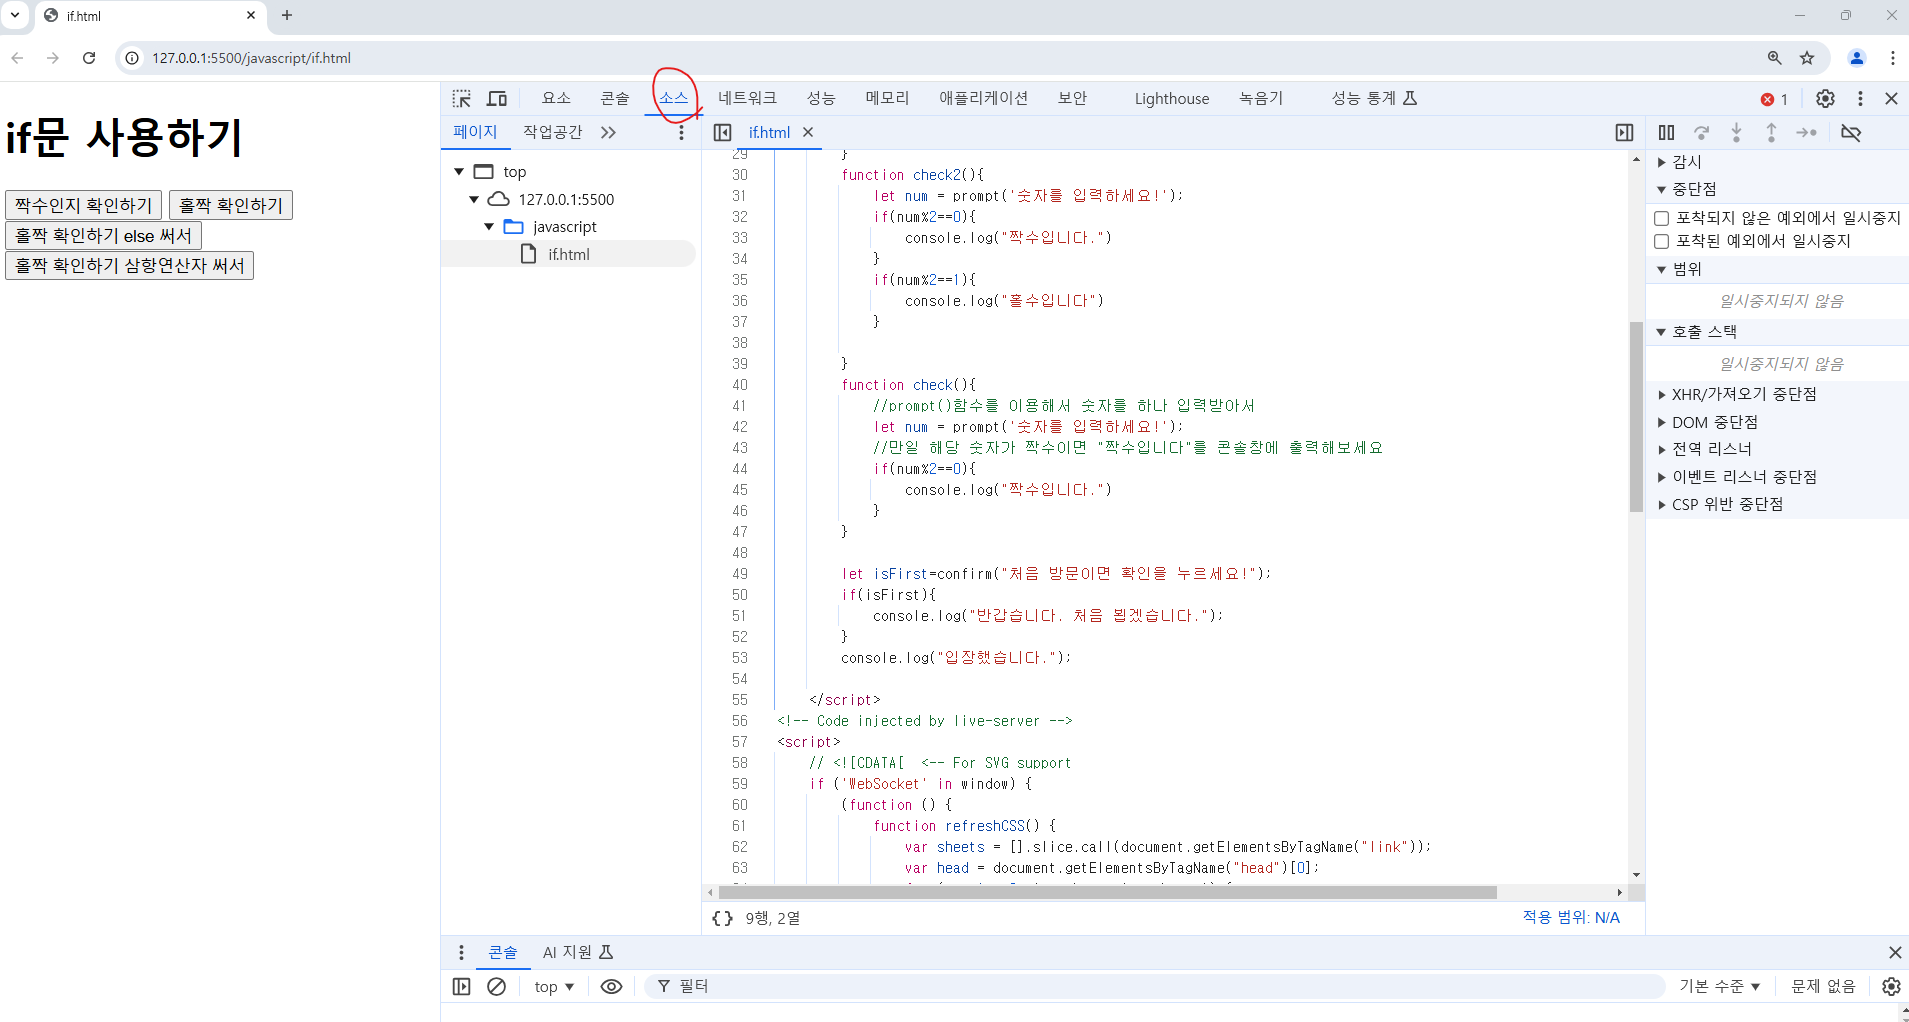Screen dimensions: 1909x1022
Task: Open the top context selector dropdown
Action: 554,987
